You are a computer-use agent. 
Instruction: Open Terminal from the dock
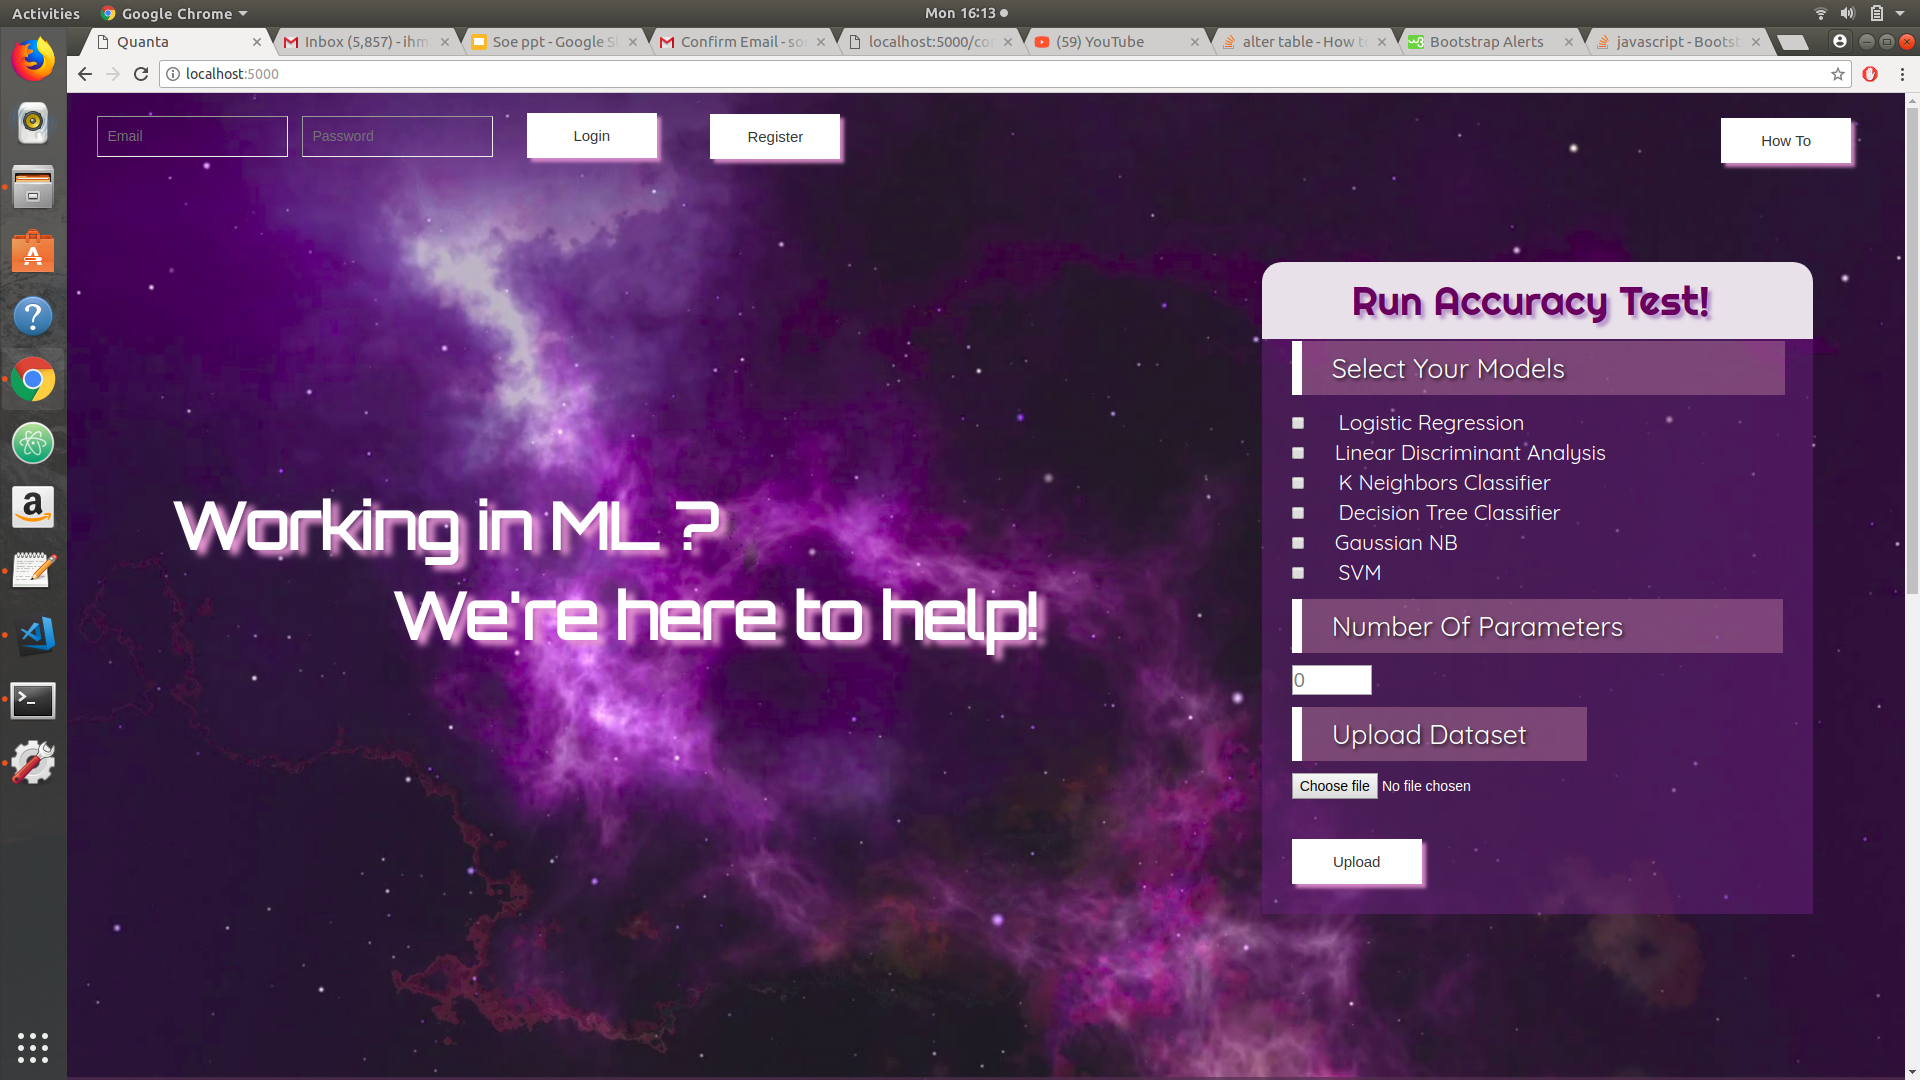33,700
